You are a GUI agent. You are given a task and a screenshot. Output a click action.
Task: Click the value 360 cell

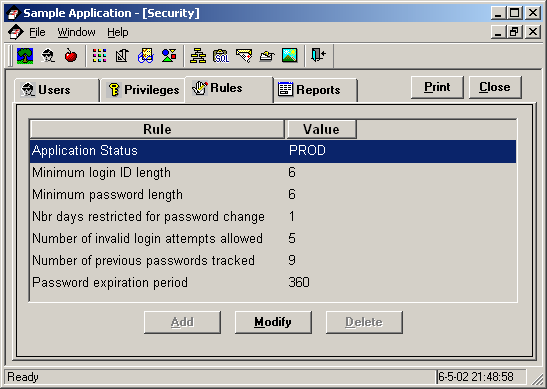click(x=299, y=282)
